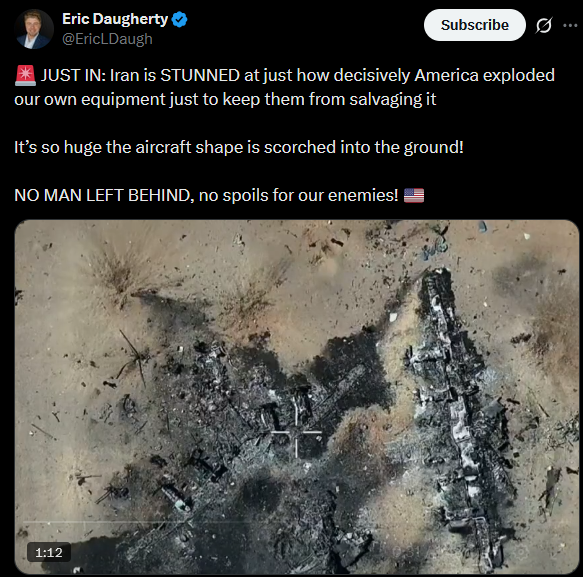Click the white crosshair in the video
This screenshot has width=583, height=577.
point(296,432)
